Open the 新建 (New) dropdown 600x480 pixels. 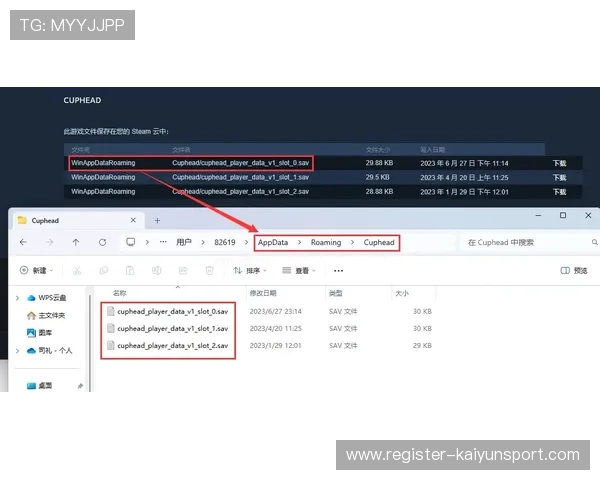[36, 271]
